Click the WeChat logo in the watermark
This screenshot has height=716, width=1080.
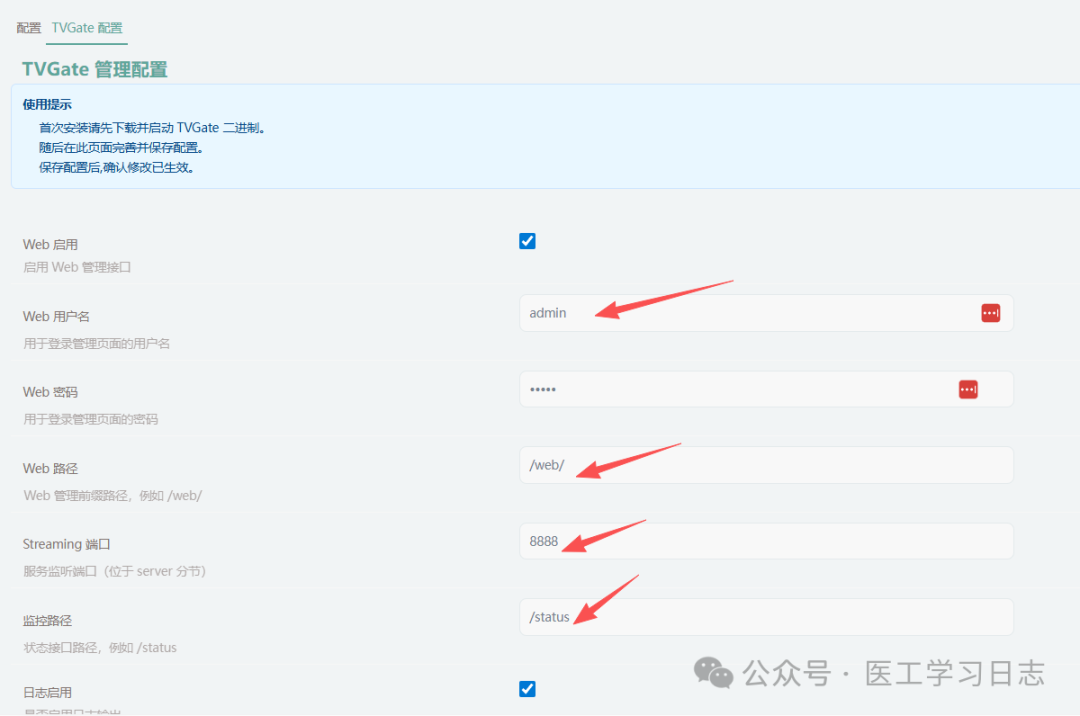[714, 673]
